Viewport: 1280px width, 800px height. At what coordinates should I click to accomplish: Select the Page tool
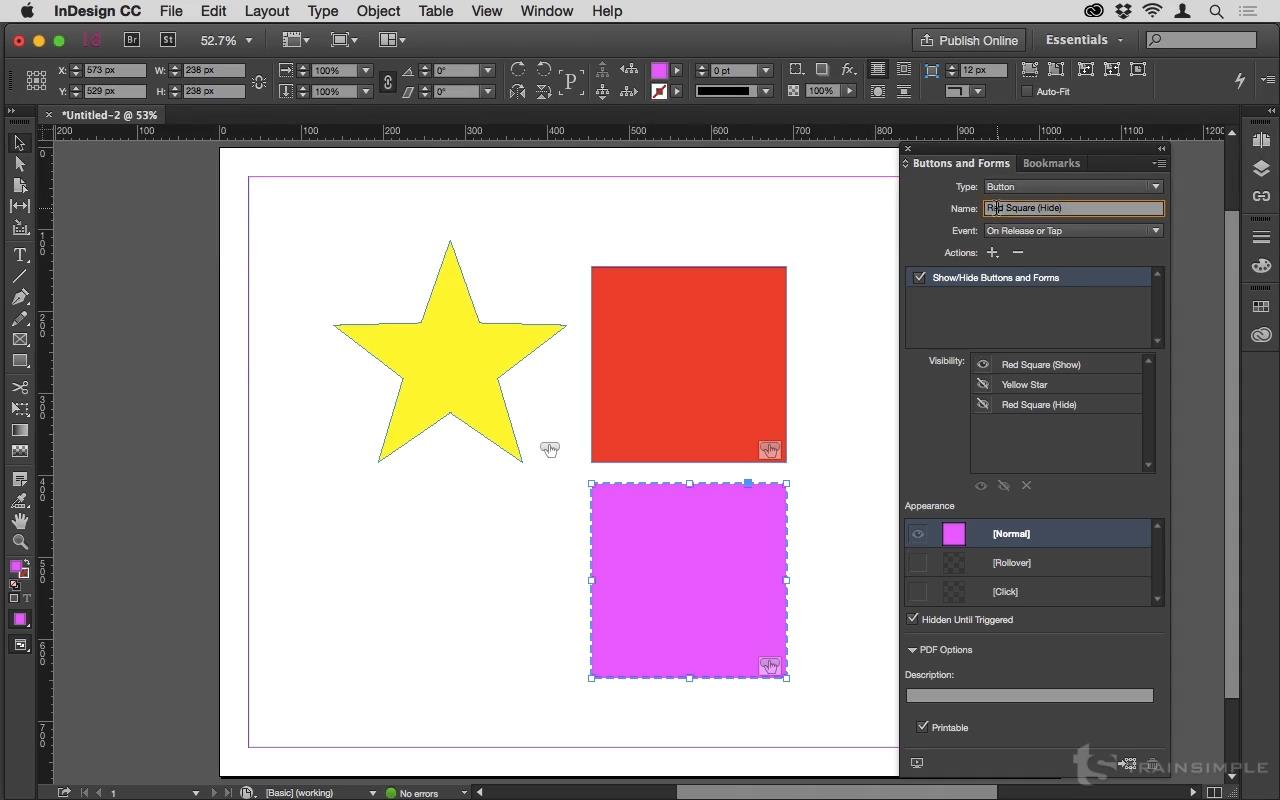tap(19, 185)
